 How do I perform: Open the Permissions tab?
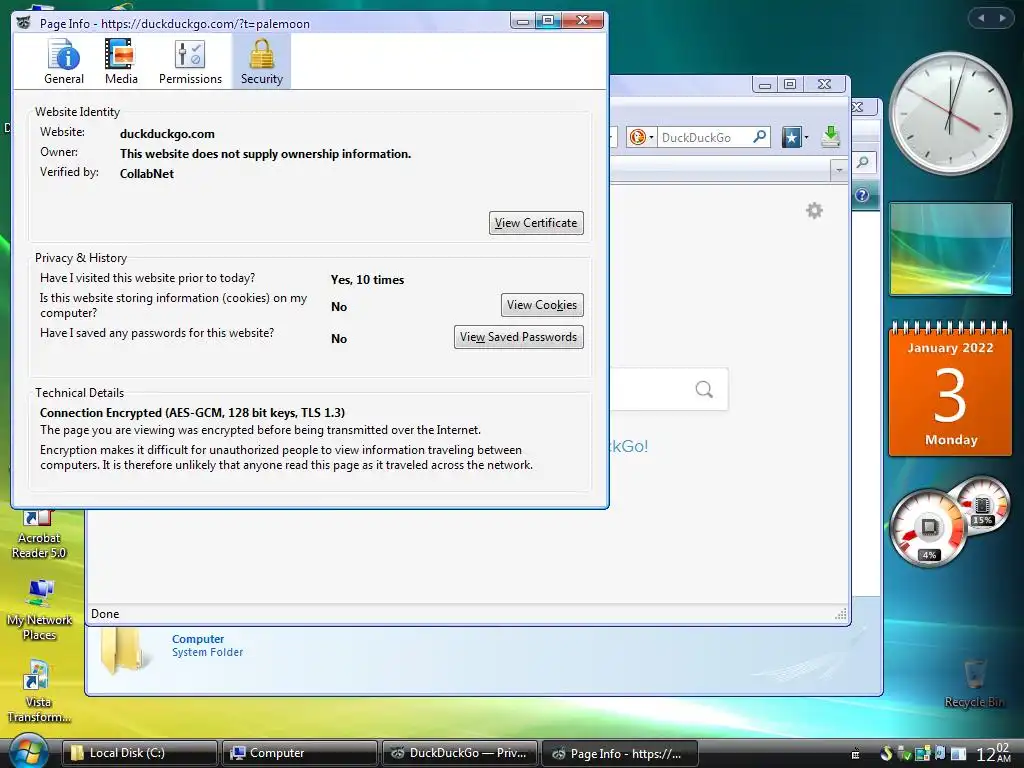tap(190, 62)
